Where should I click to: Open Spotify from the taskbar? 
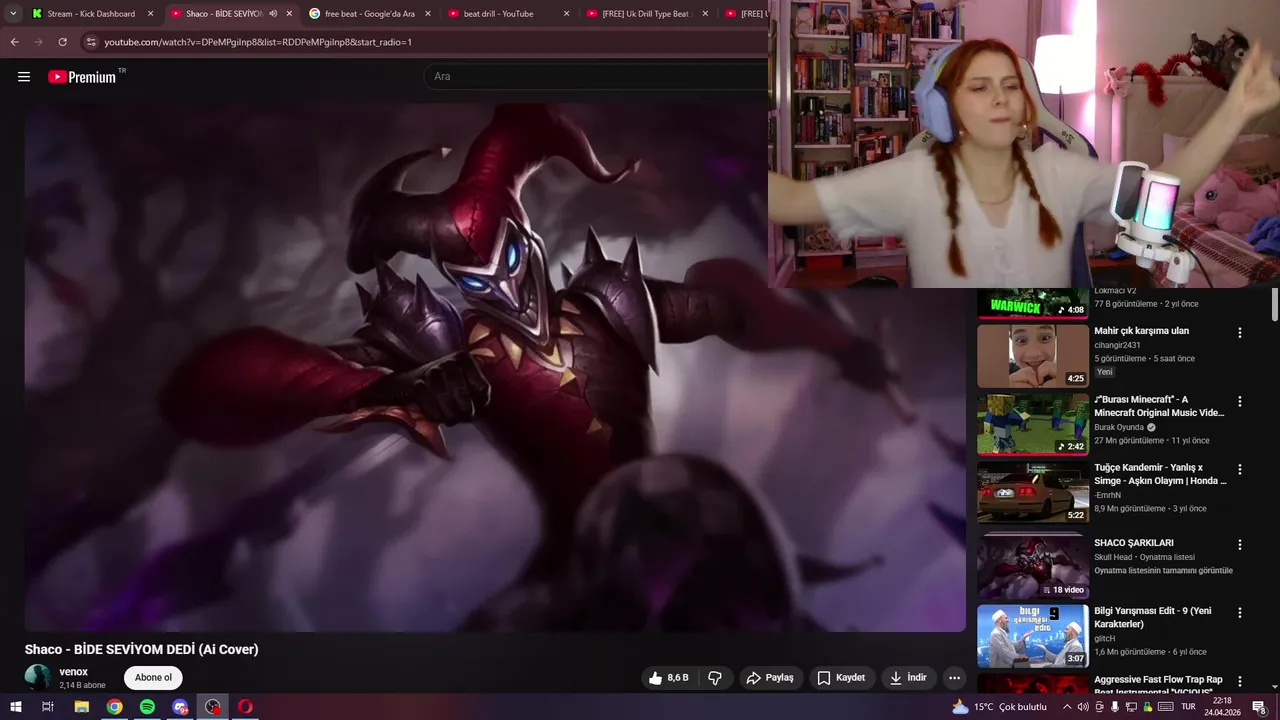pyautogui.click(x=147, y=707)
